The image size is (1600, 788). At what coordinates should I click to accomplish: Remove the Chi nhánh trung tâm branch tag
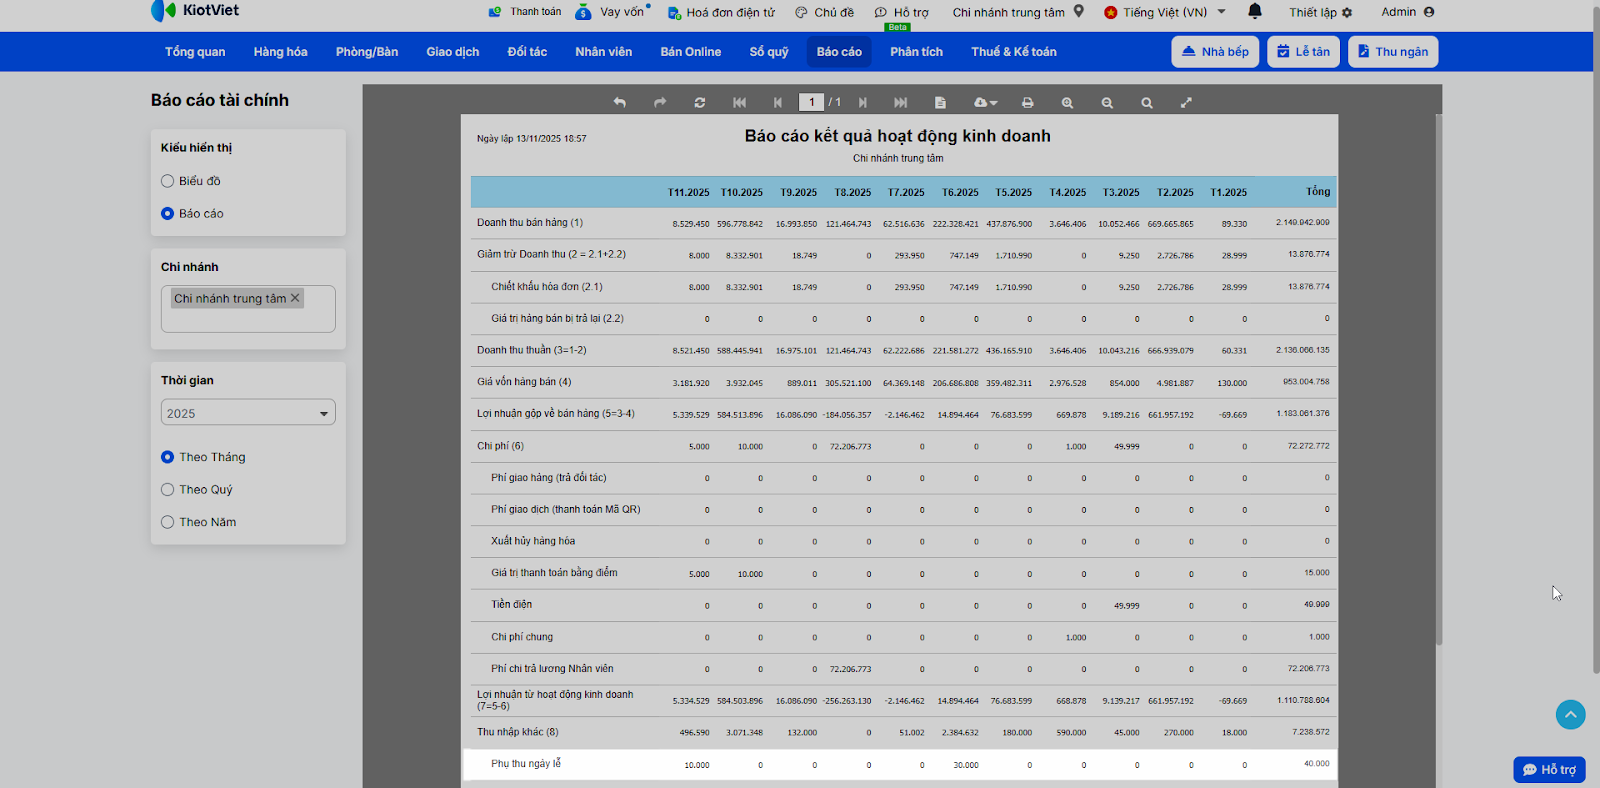[x=295, y=298]
